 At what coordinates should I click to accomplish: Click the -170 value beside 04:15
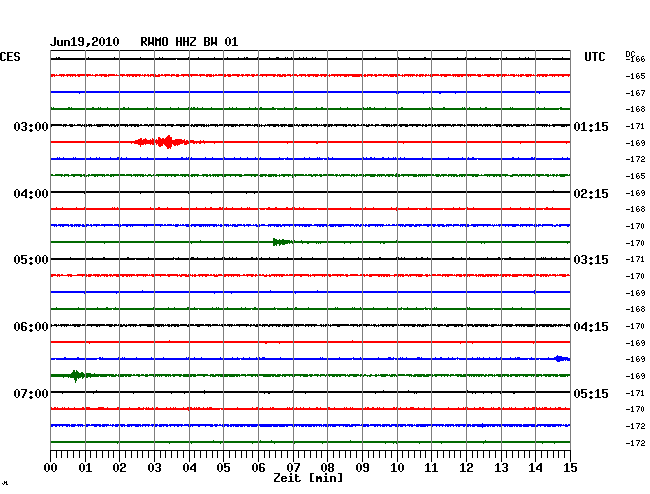(635, 326)
